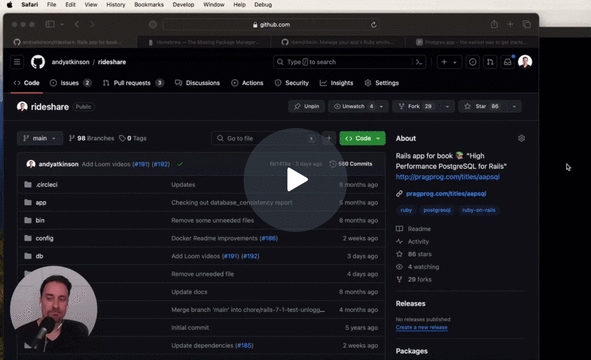Viewport: 591px width, 360px height.
Task: Play the video with the center play button
Action: click(x=295, y=180)
